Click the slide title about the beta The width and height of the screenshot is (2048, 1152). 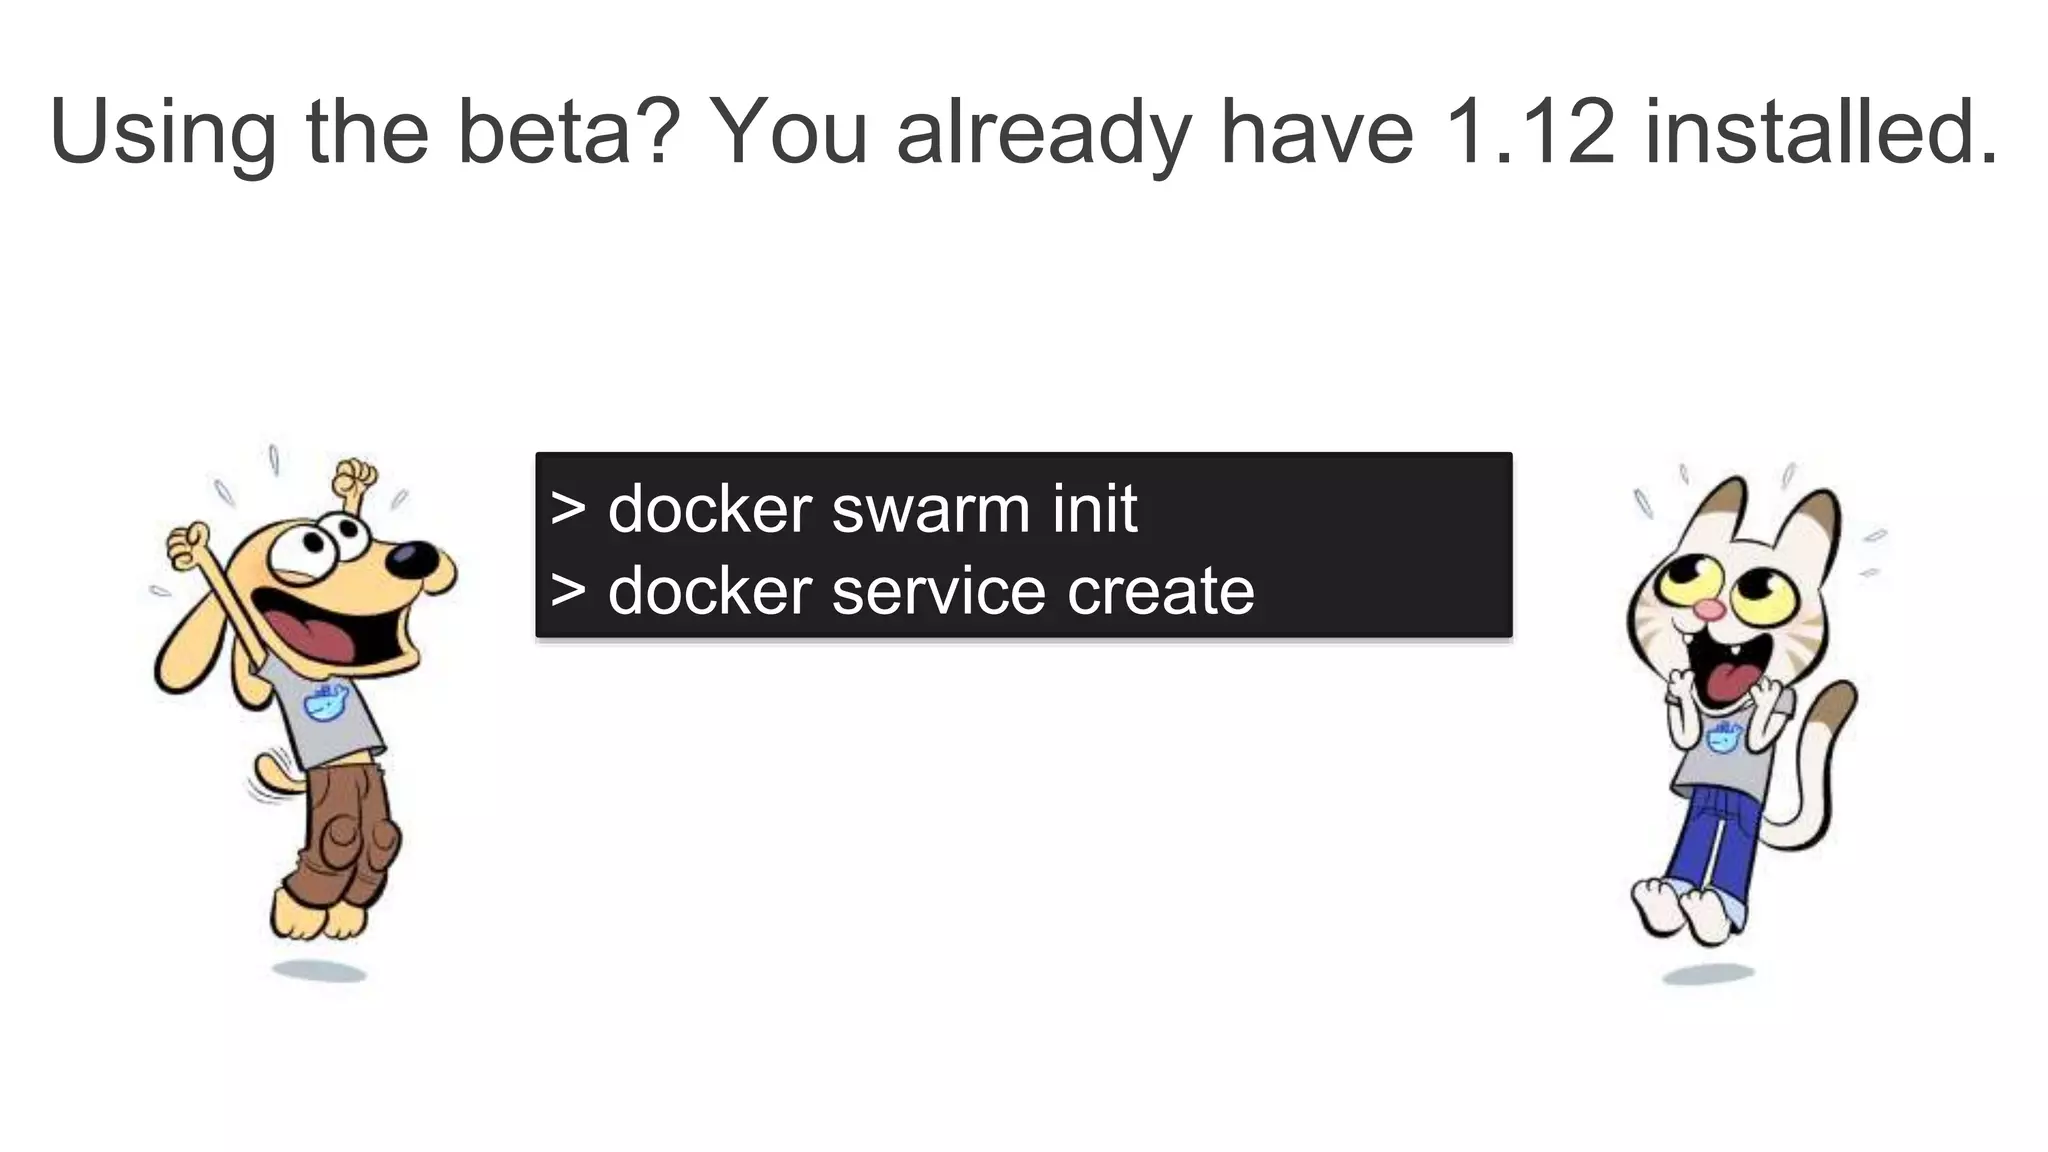pyautogui.click(x=1024, y=131)
